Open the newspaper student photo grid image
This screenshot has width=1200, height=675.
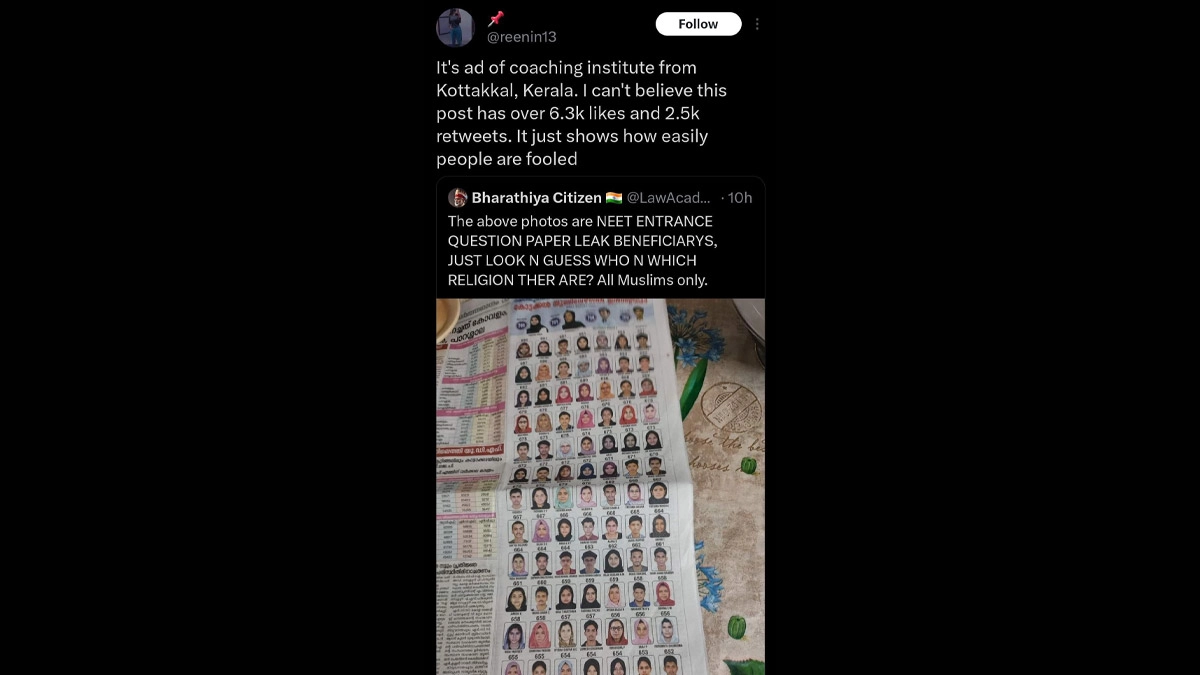(x=600, y=487)
